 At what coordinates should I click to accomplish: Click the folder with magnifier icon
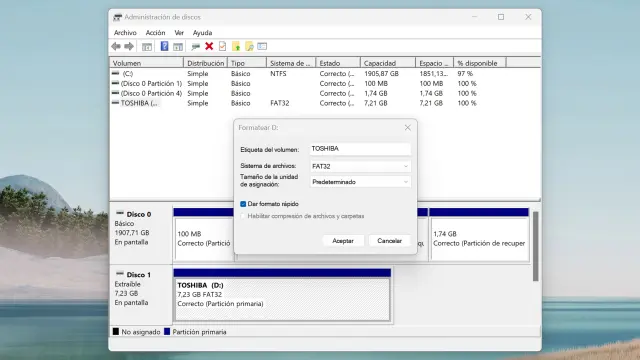[249, 47]
